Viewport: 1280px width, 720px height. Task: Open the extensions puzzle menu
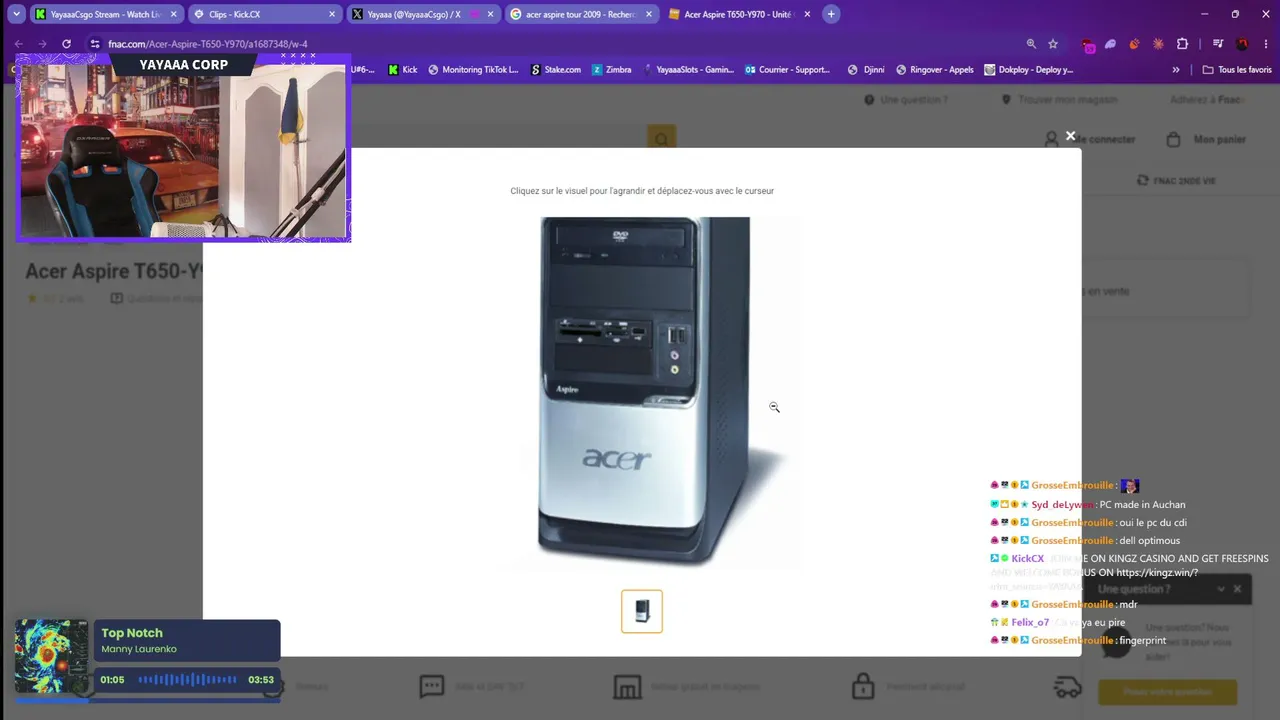click(x=1182, y=44)
